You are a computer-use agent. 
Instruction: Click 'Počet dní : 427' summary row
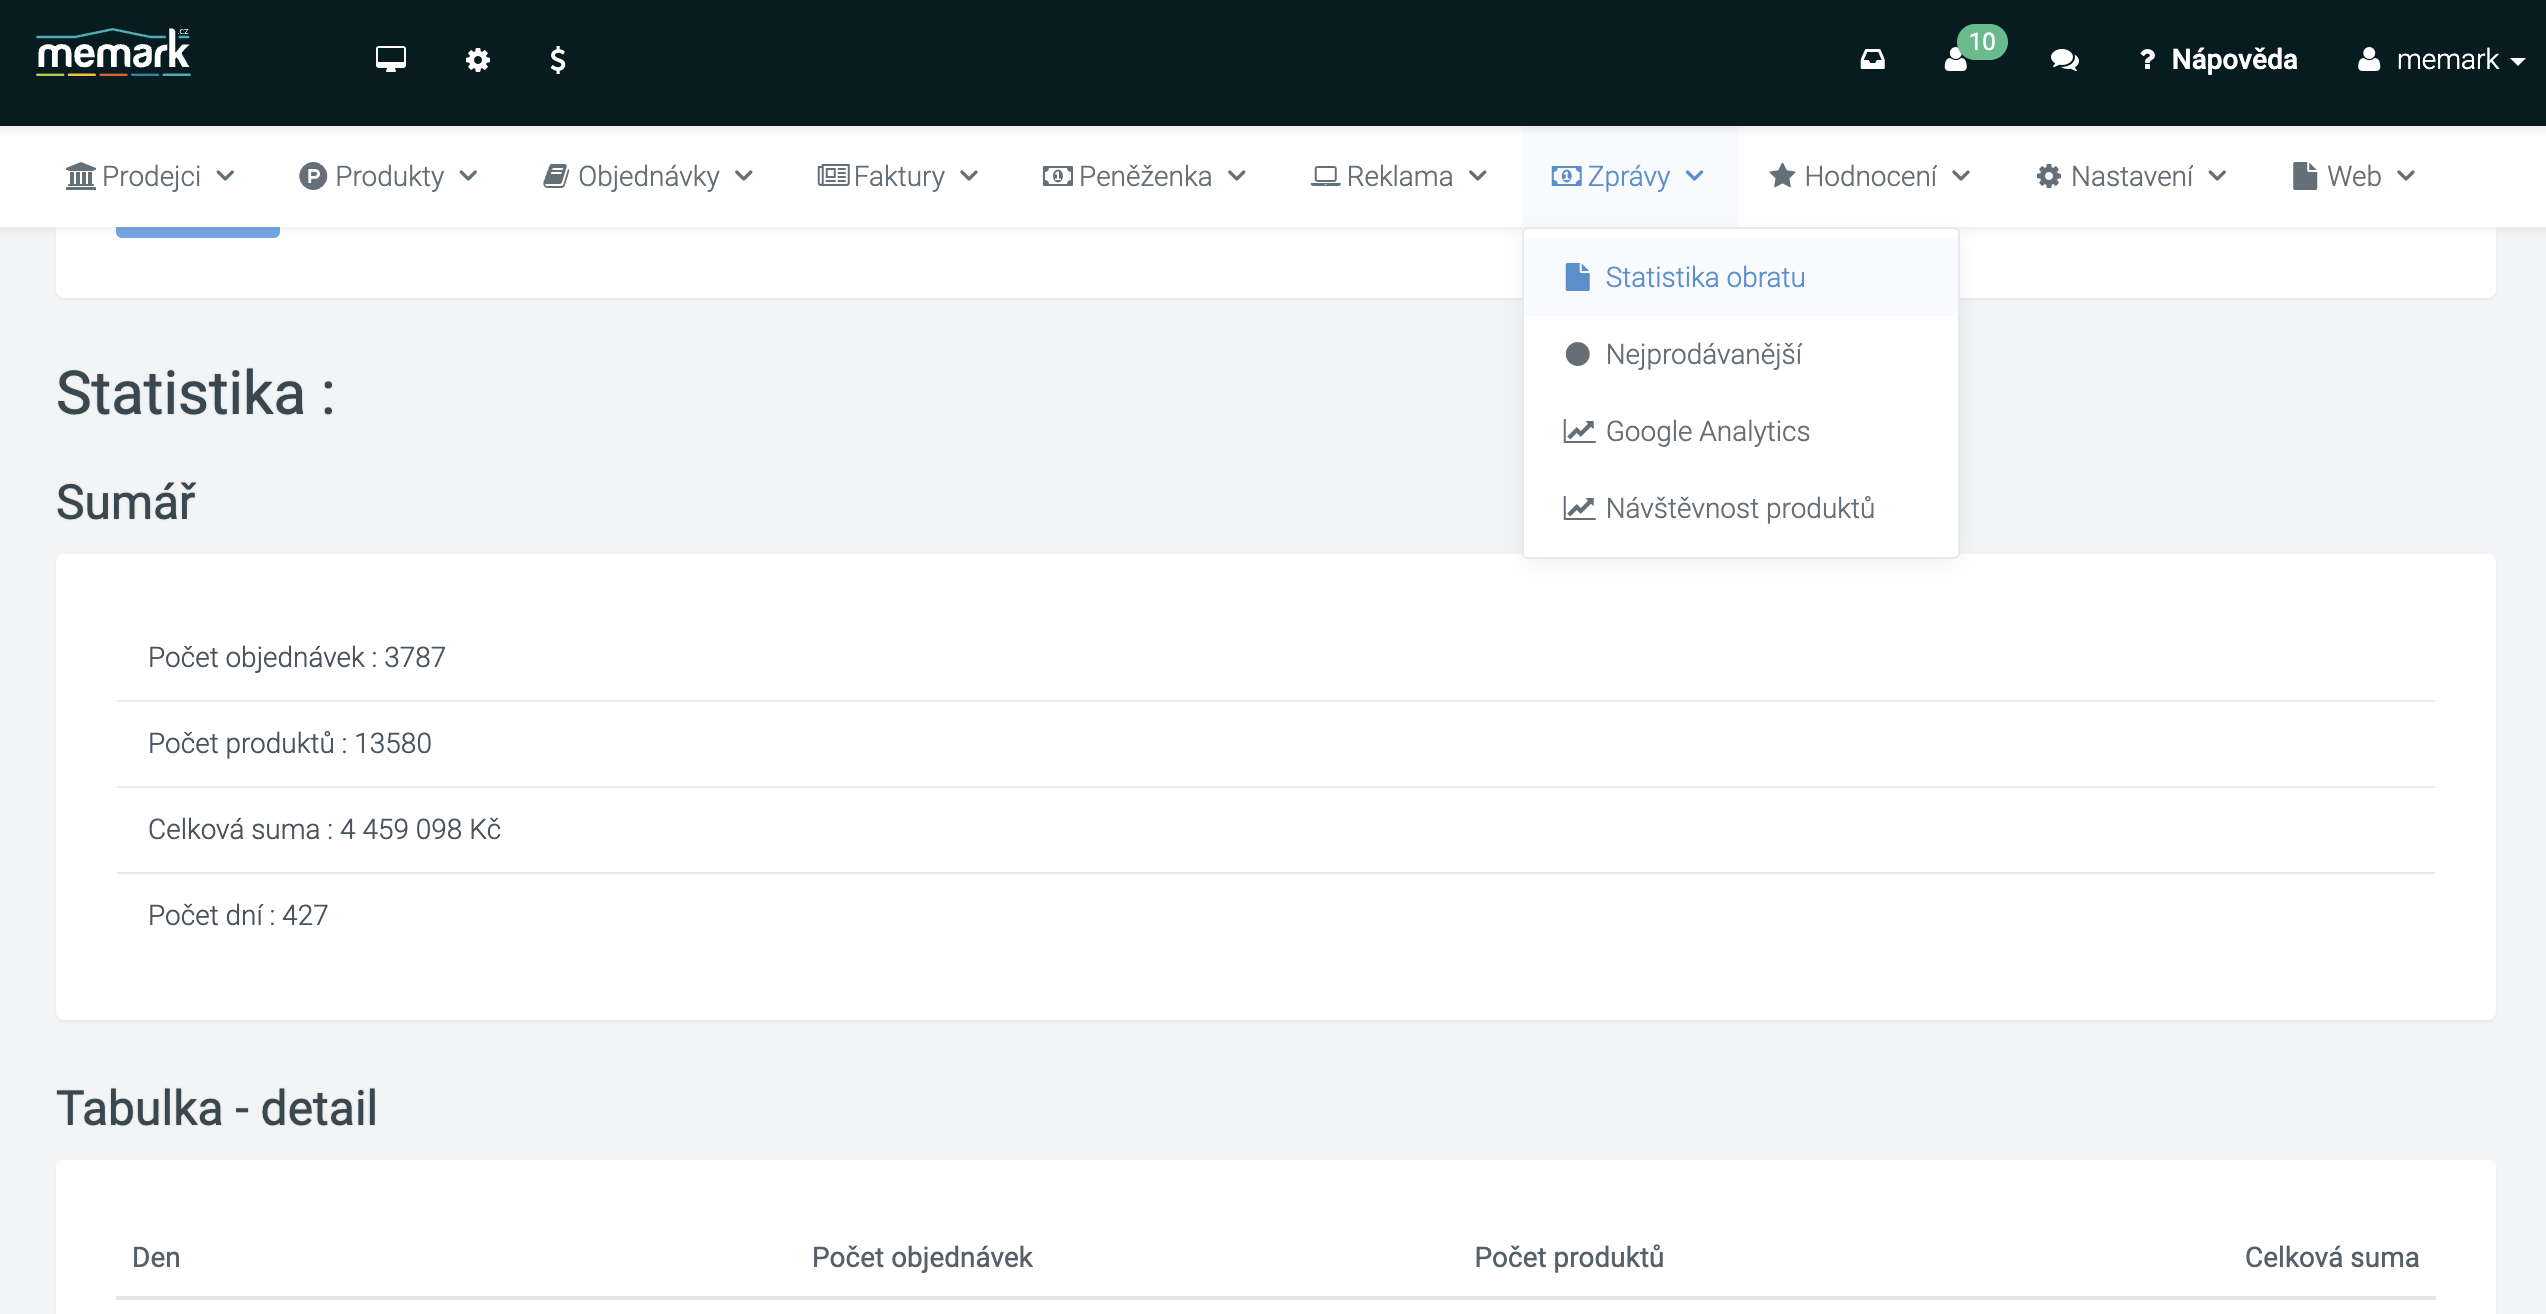coord(1276,915)
